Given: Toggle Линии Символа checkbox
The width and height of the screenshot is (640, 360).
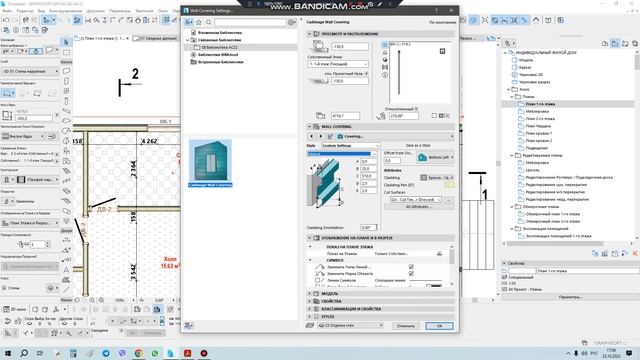Looking at the screenshot, I should tap(318, 280).
